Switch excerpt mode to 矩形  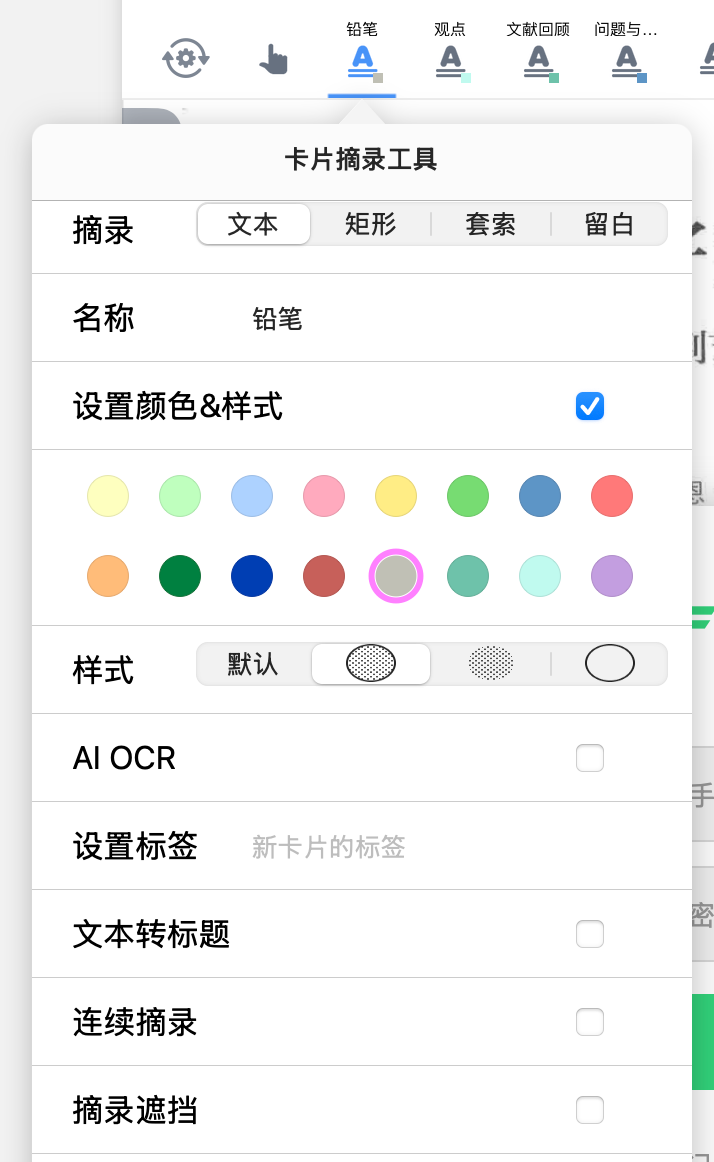pos(371,224)
